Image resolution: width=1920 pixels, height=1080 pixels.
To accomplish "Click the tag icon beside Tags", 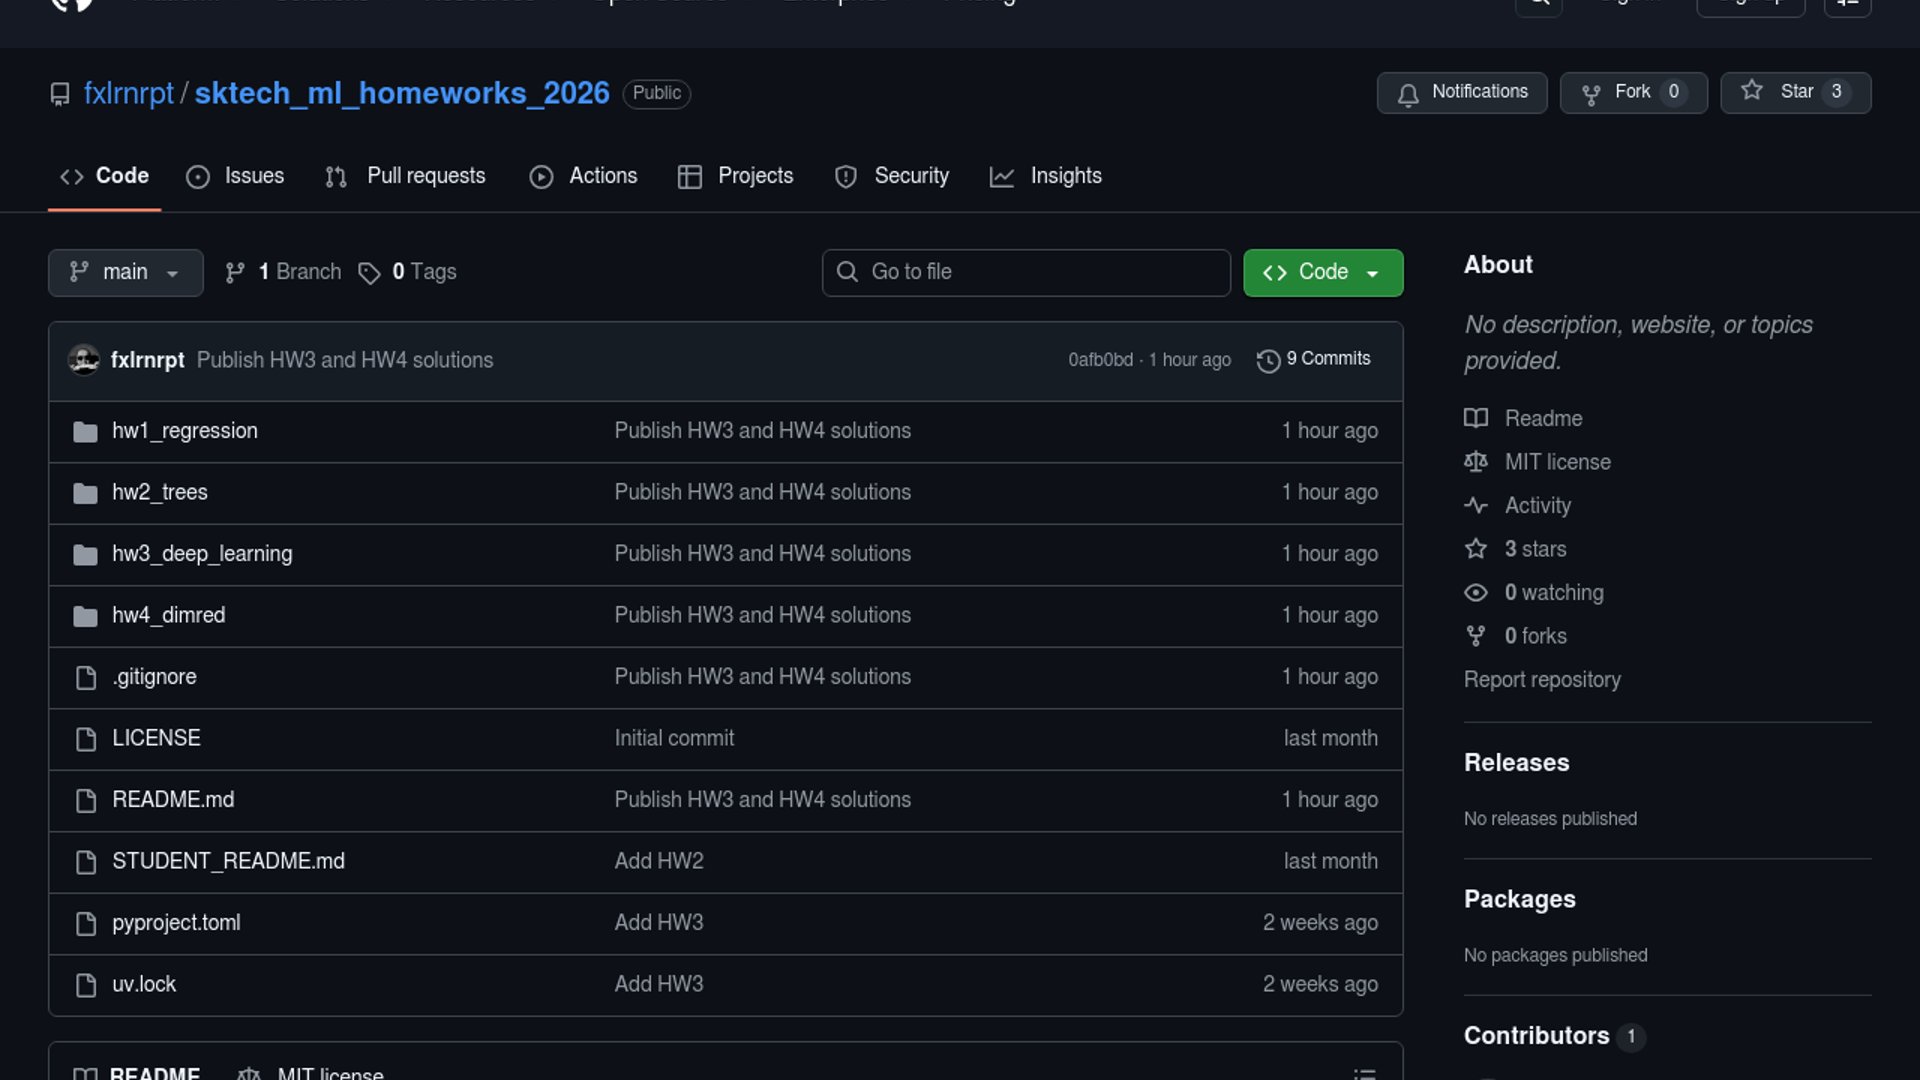I will point(369,273).
